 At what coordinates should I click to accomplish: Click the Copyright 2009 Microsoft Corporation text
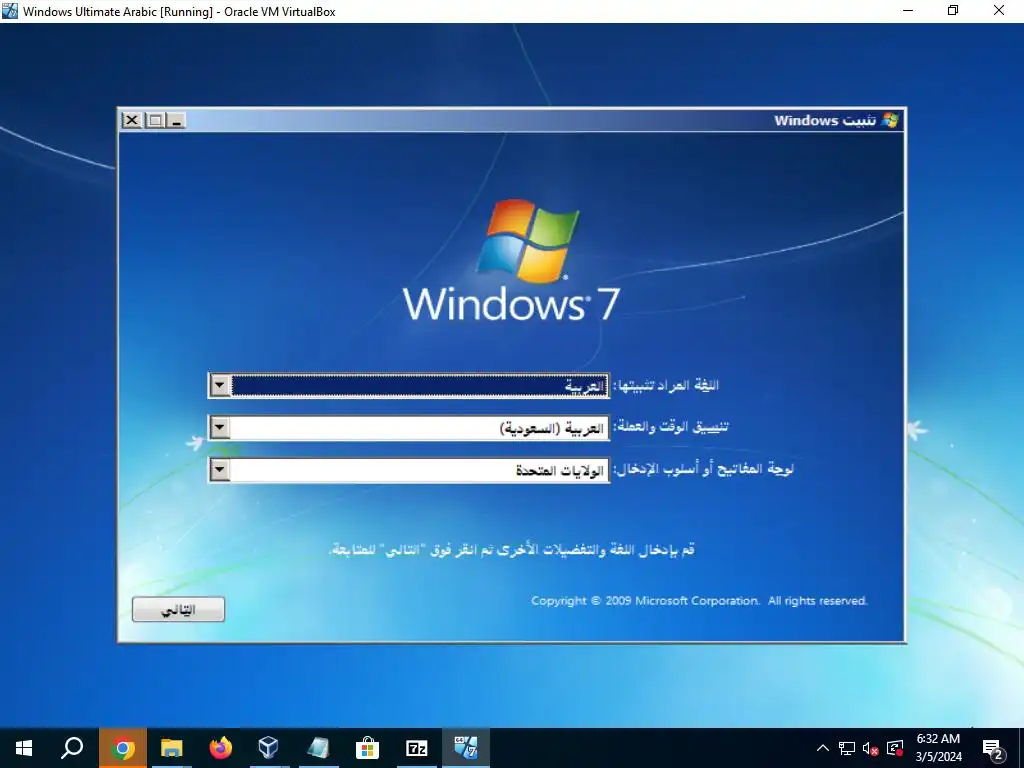tap(699, 600)
